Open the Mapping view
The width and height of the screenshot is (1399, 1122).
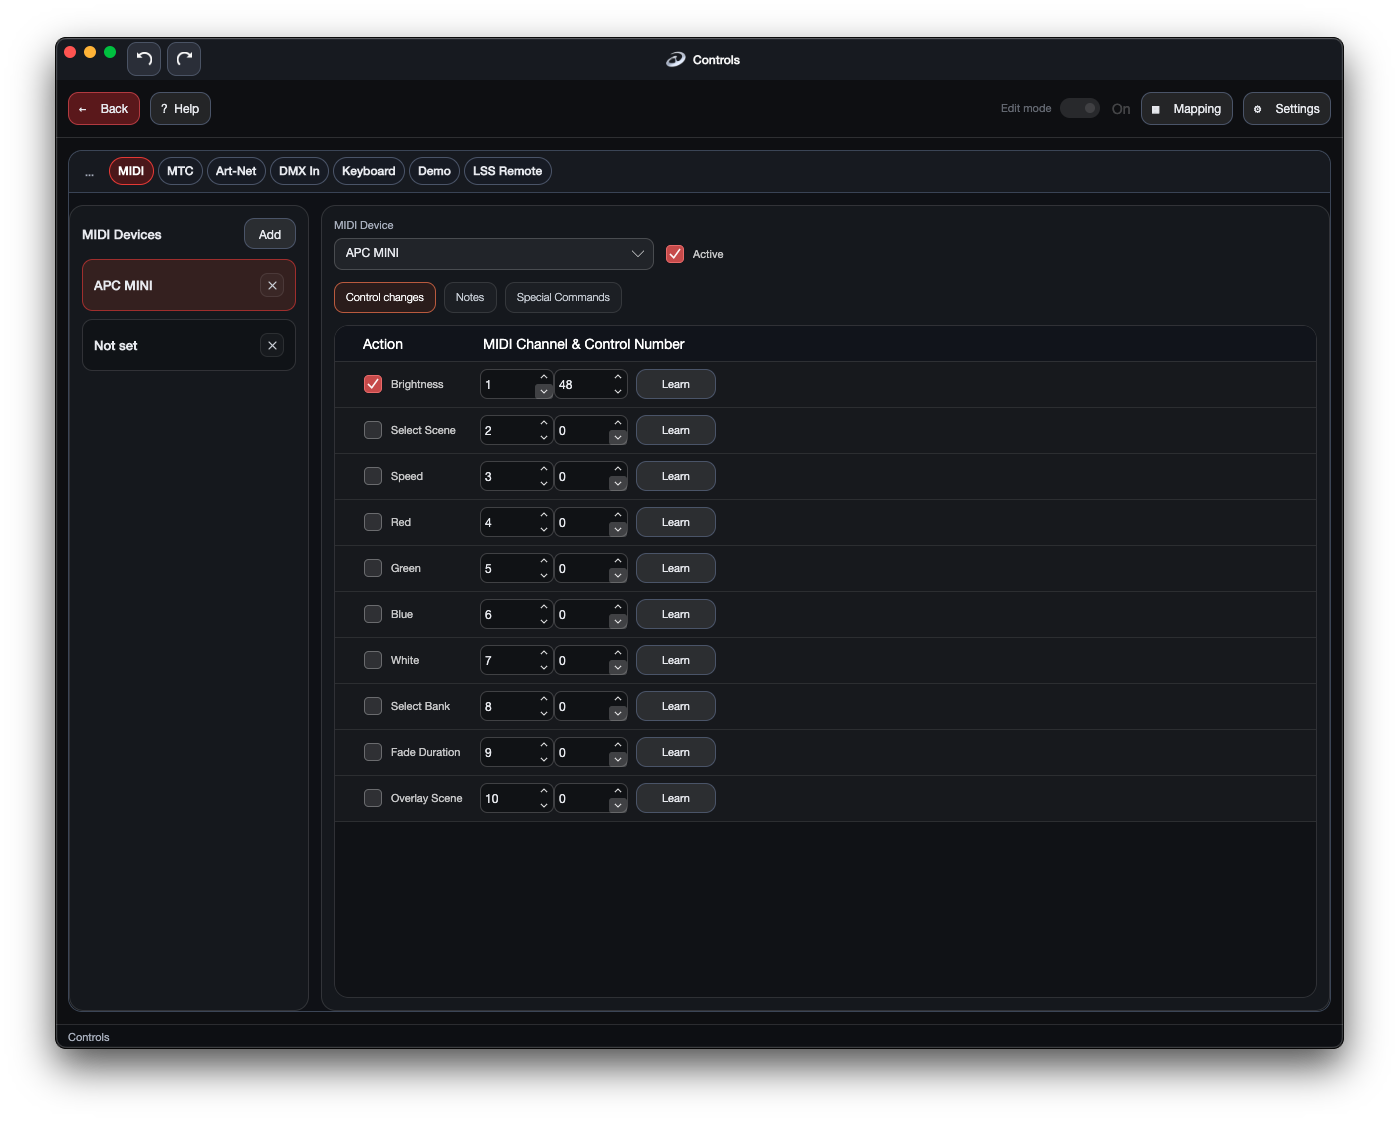coord(1187,109)
